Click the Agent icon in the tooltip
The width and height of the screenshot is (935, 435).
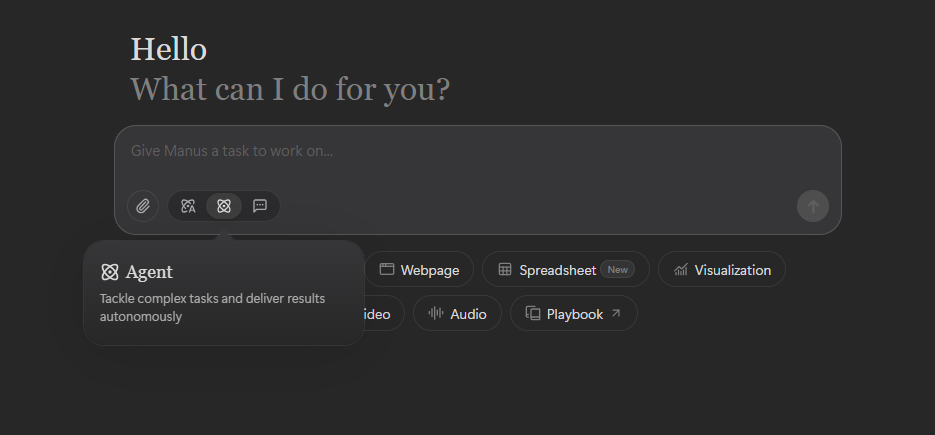pyautogui.click(x=110, y=272)
